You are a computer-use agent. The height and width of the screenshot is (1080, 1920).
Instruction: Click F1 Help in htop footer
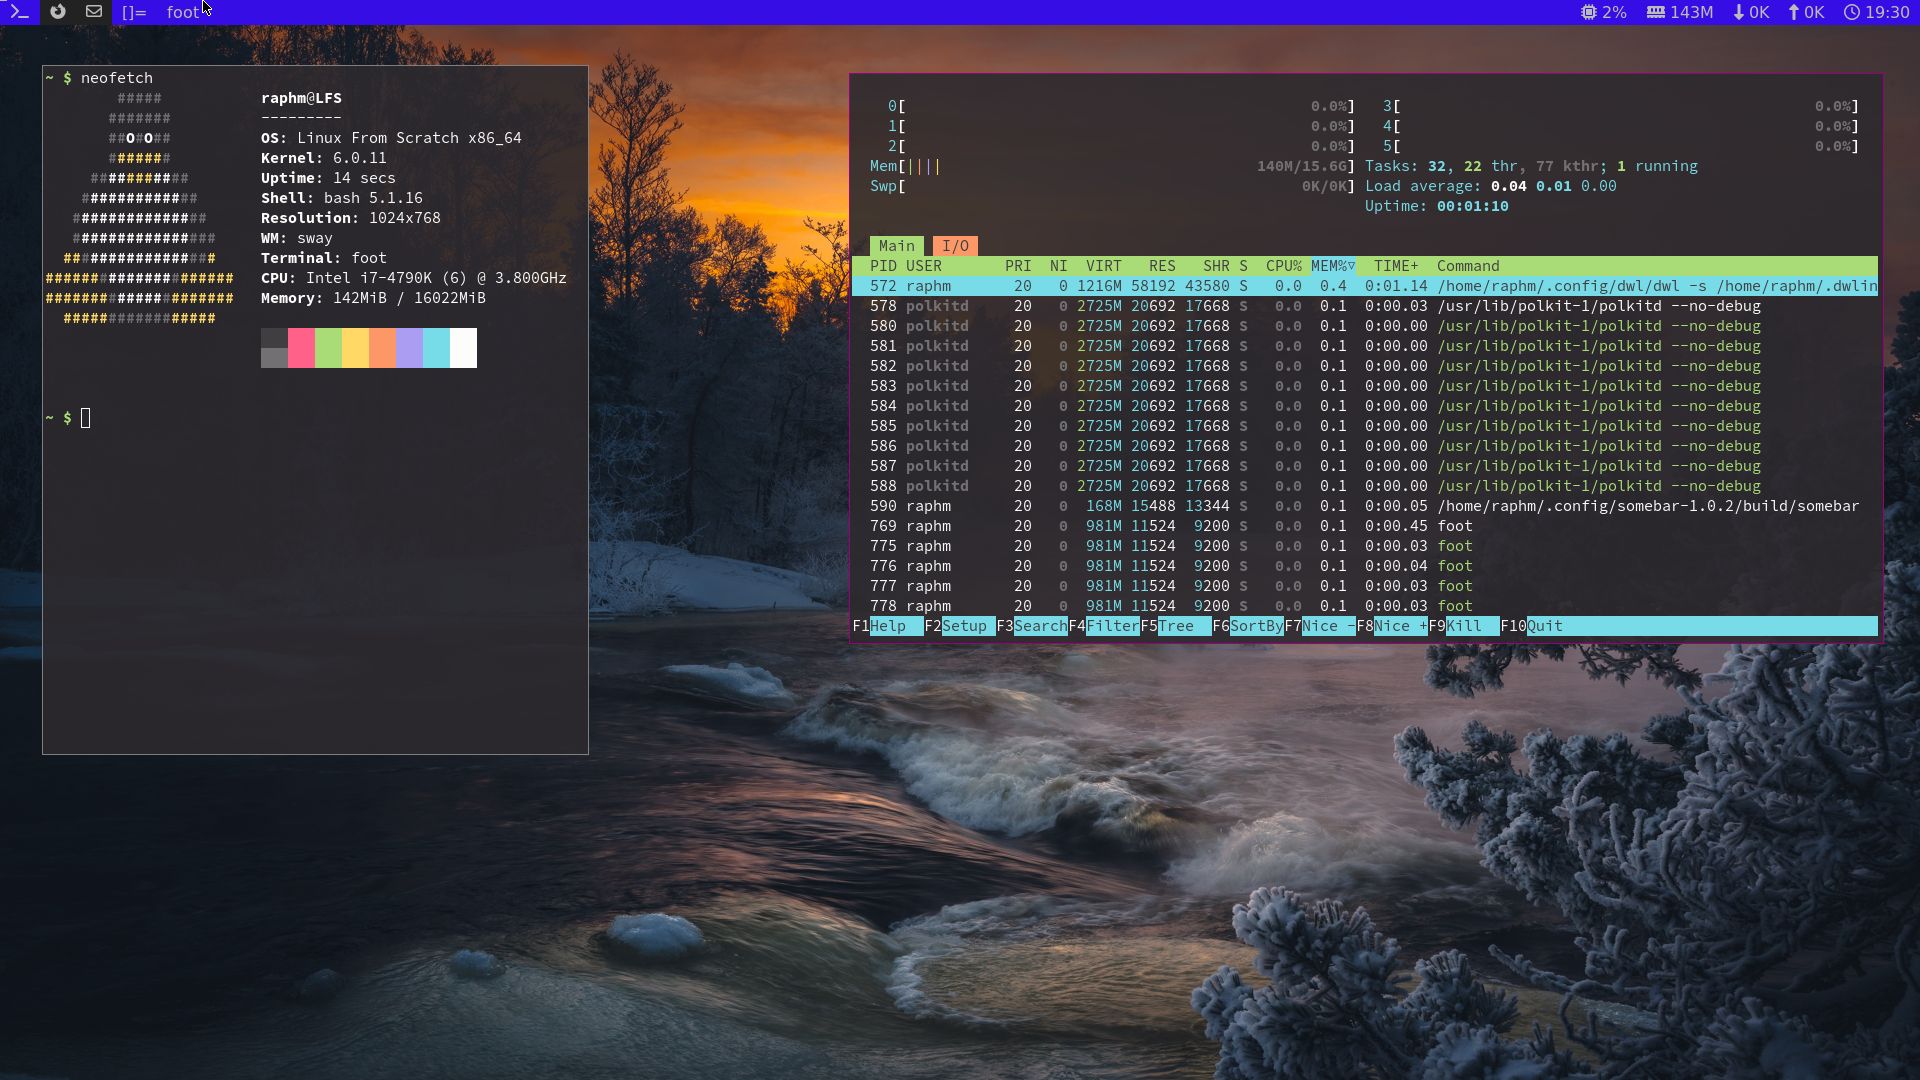pos(888,626)
